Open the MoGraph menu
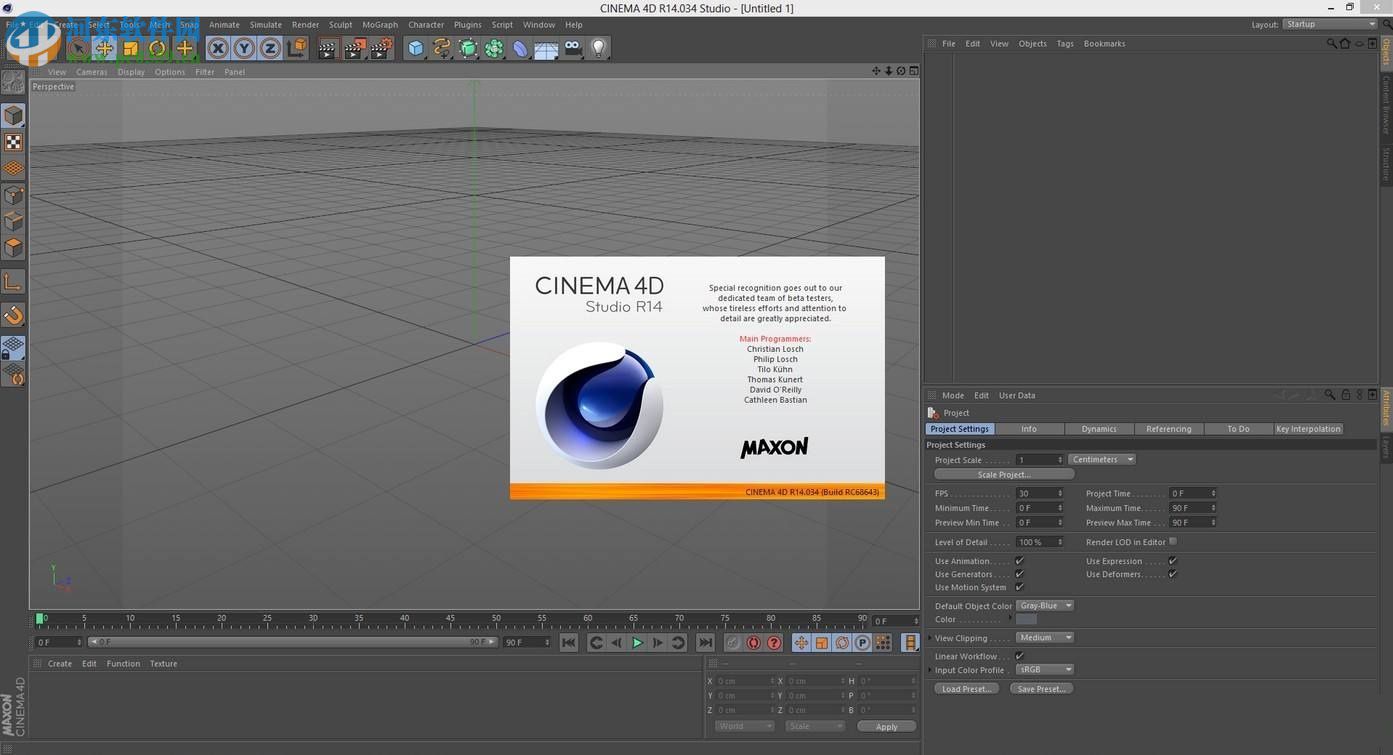 [x=379, y=25]
